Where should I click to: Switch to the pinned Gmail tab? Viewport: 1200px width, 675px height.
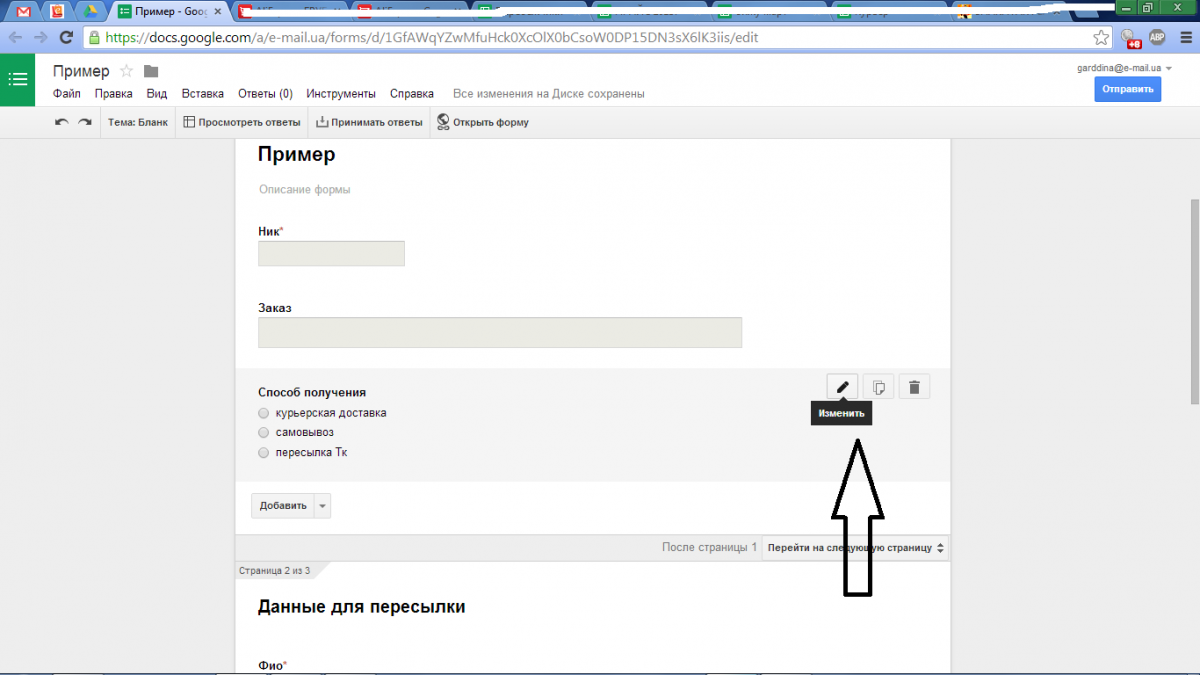click(x=24, y=11)
